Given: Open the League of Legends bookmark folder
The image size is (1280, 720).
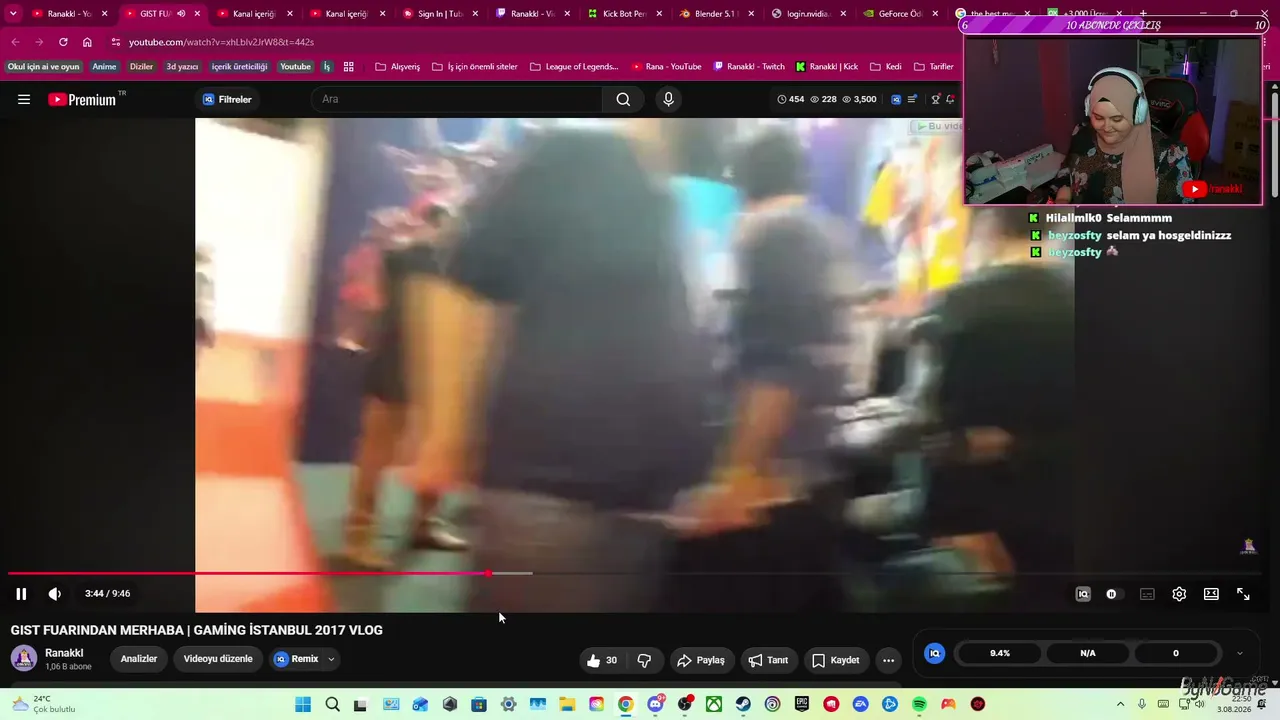Looking at the screenshot, I should click(574, 67).
